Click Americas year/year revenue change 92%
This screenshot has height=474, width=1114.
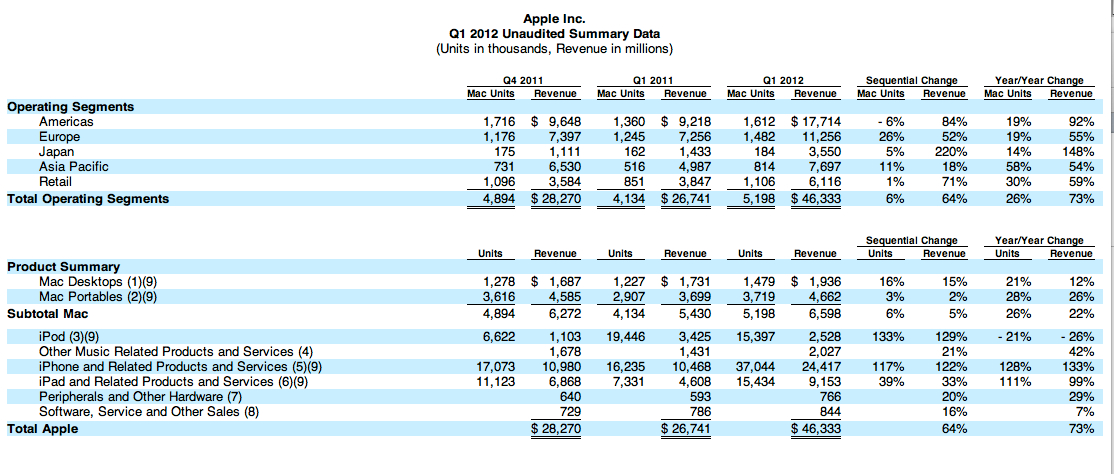[x=1081, y=122]
